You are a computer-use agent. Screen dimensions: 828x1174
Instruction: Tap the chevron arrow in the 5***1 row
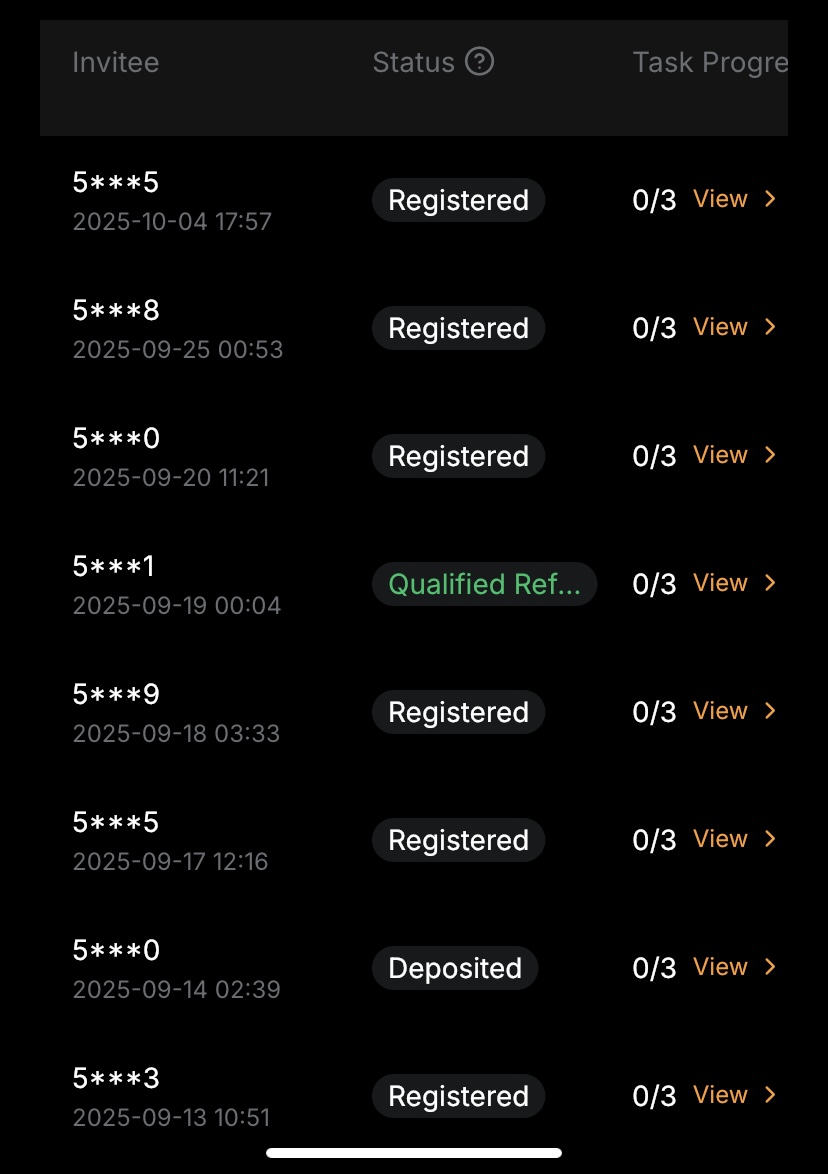point(770,583)
